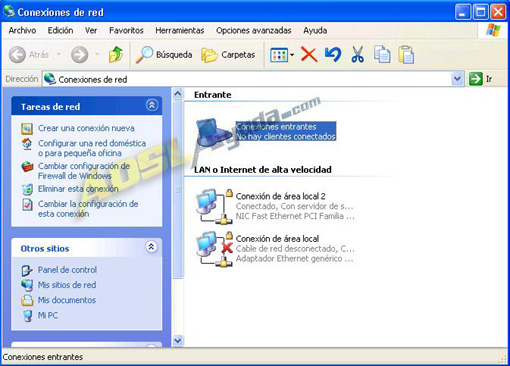Click the sidebar scroll up arrow
The width and height of the screenshot is (510, 366).
point(178,94)
